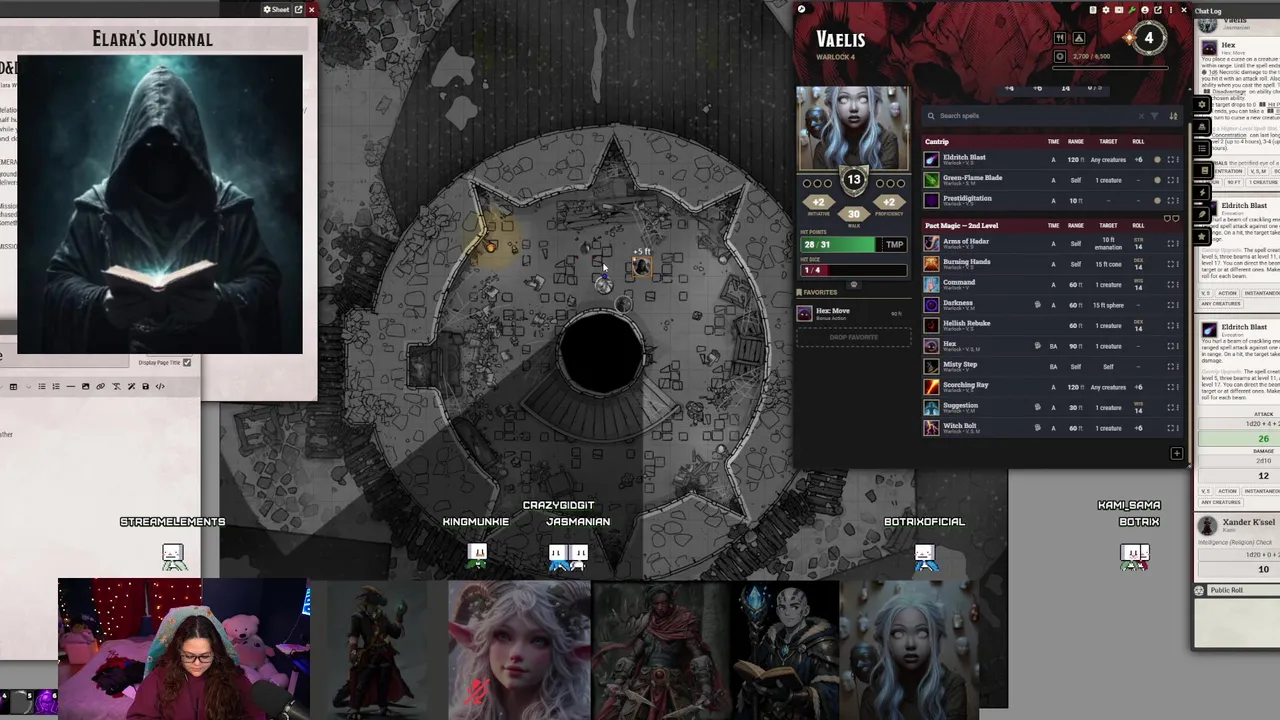Expand the Suggestion row details
1280x720 pixels.
1170,408
